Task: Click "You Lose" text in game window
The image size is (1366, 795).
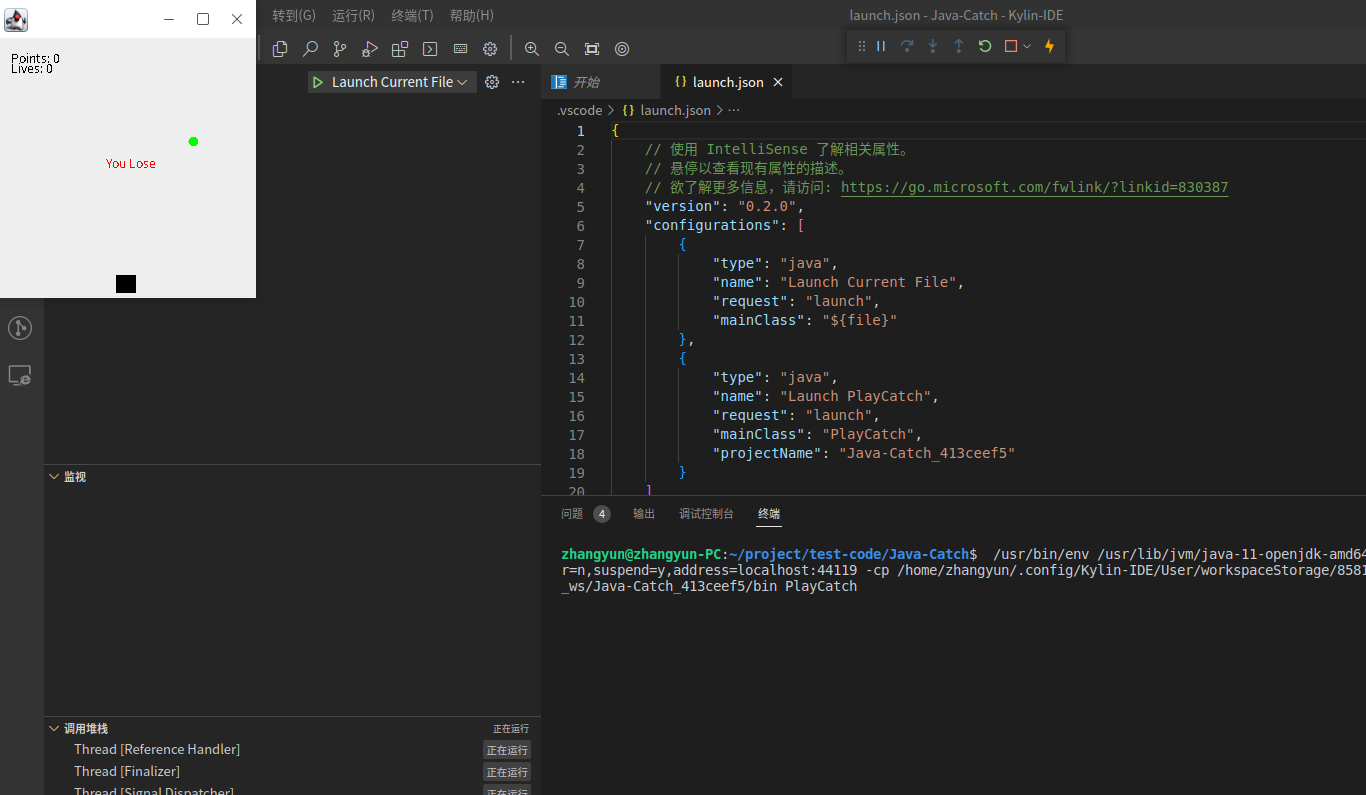Action: 131,164
